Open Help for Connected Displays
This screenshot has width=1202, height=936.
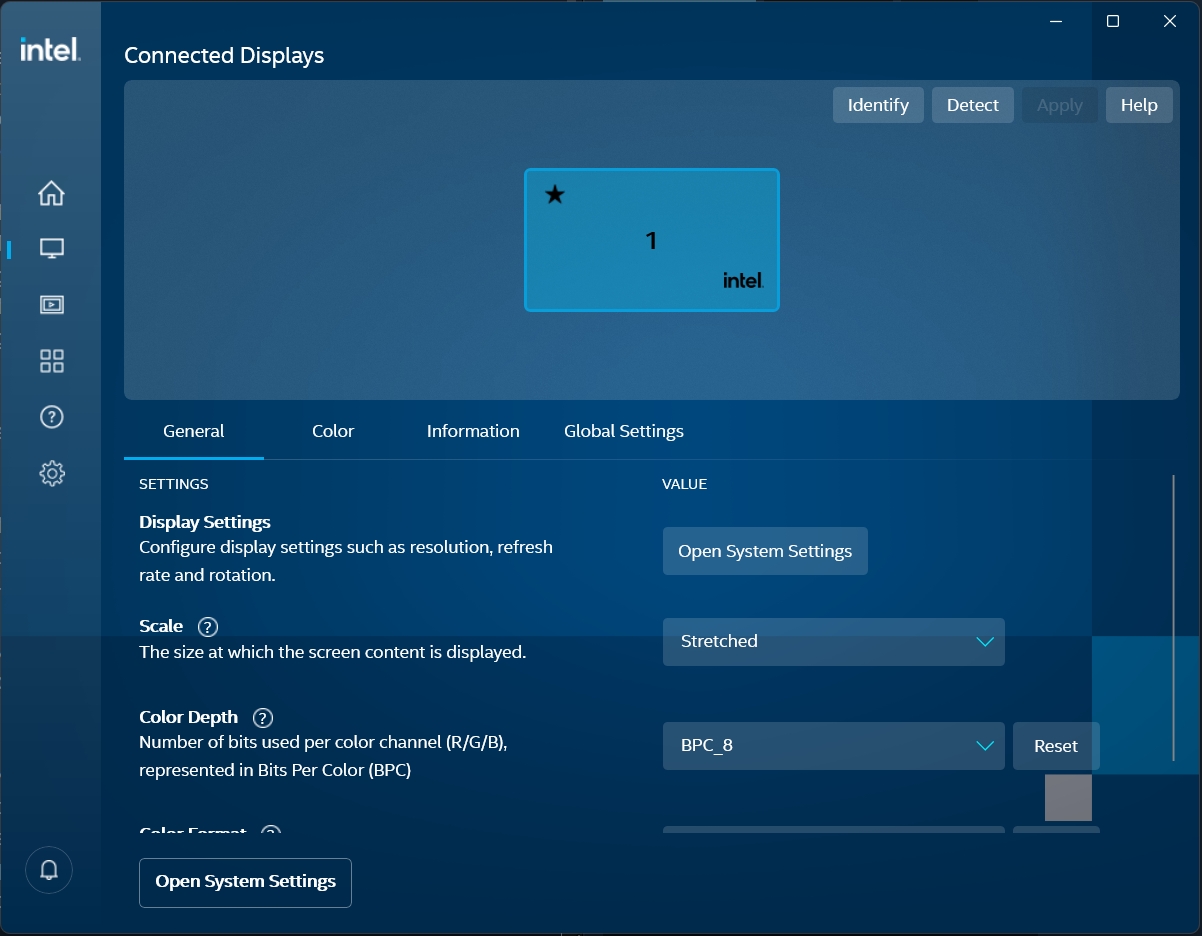coord(1139,105)
